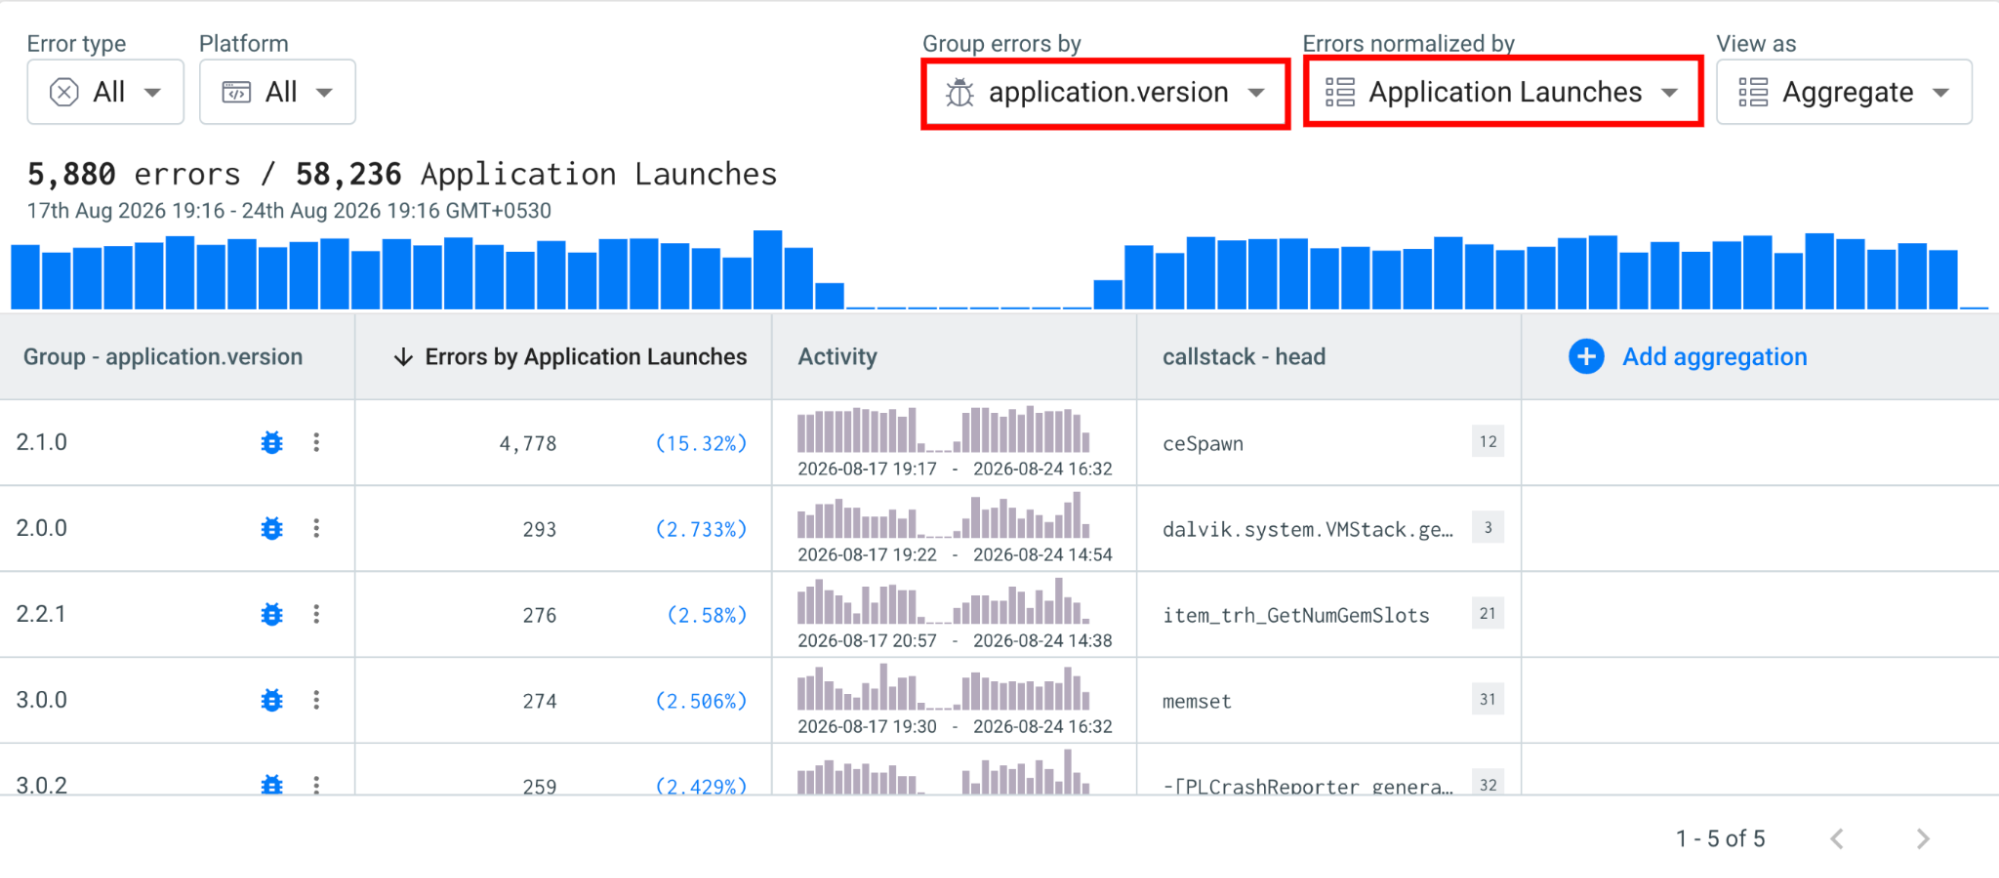Click the 1 - 5 of 5 pagination text

click(x=1720, y=839)
